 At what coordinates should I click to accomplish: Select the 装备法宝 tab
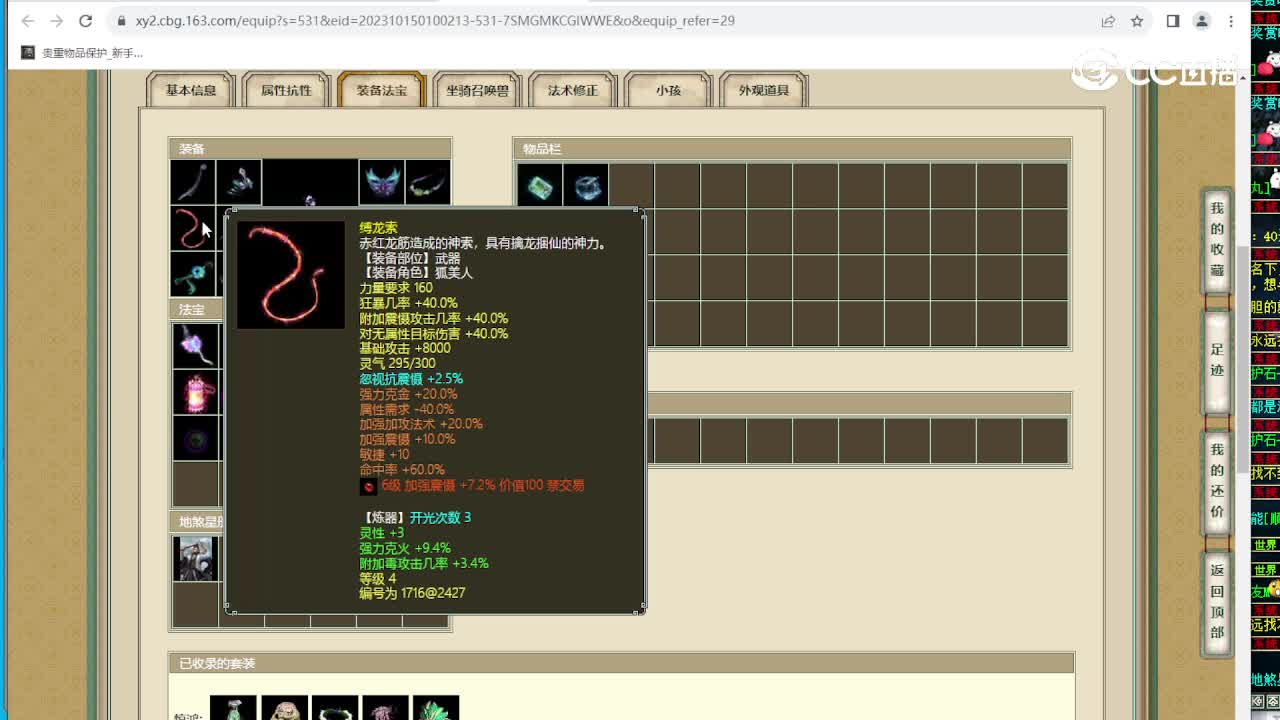[x=382, y=90]
